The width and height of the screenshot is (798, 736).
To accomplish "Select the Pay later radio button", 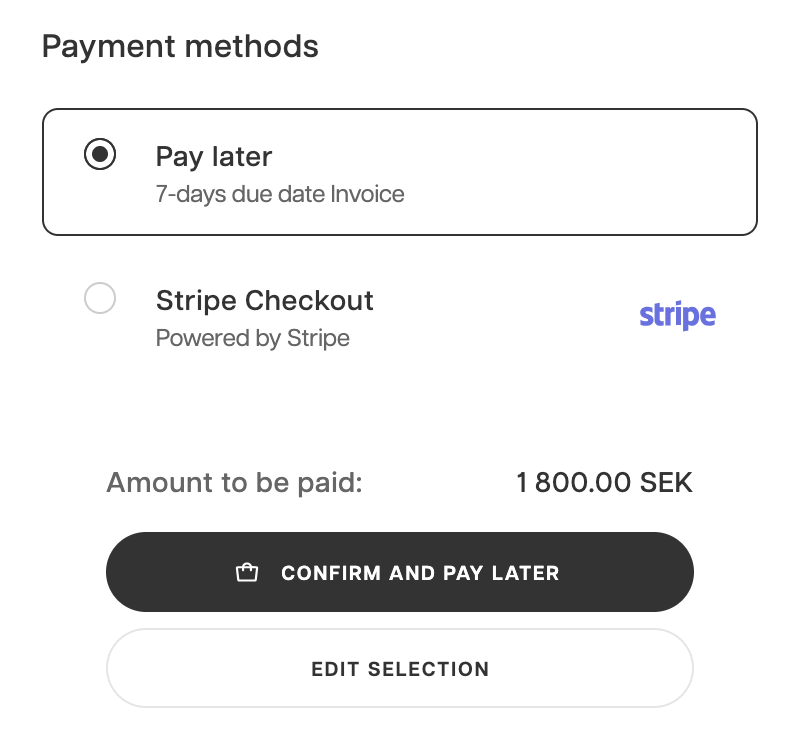I will (100, 155).
